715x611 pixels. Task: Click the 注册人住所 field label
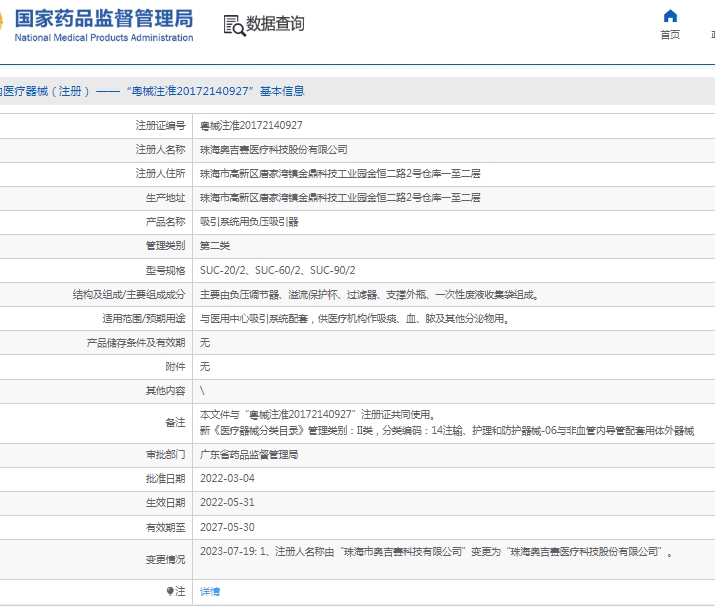coord(161,174)
